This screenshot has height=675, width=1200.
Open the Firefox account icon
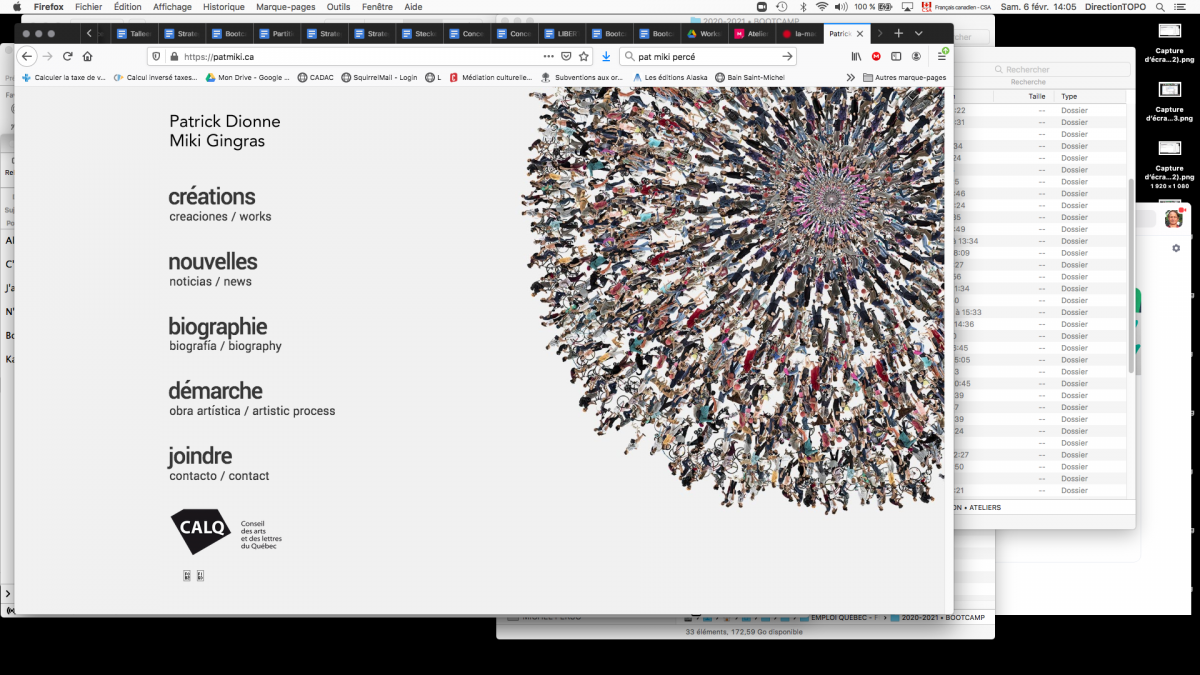914,57
